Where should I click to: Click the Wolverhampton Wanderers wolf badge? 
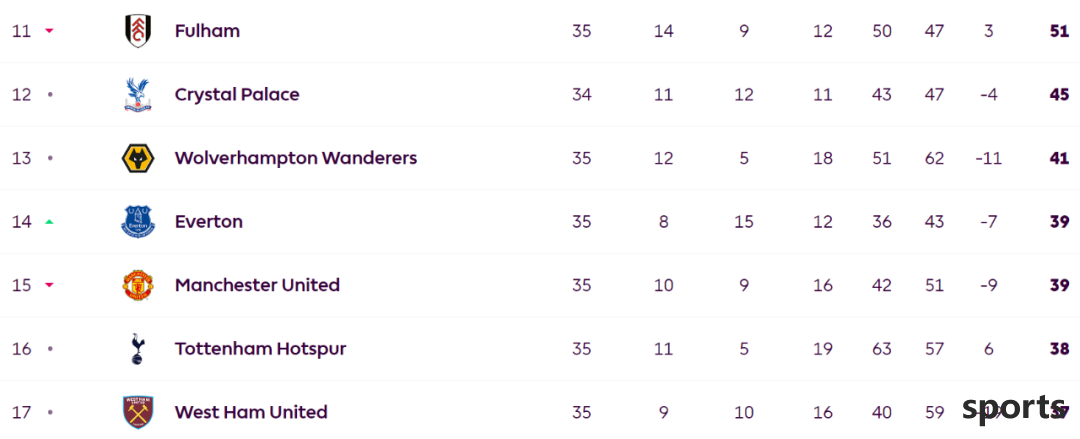tap(138, 159)
